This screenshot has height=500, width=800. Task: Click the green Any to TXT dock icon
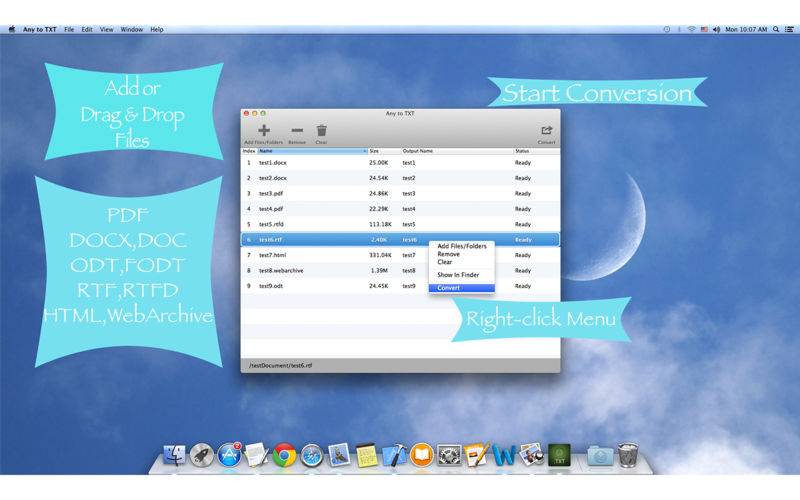click(x=559, y=455)
